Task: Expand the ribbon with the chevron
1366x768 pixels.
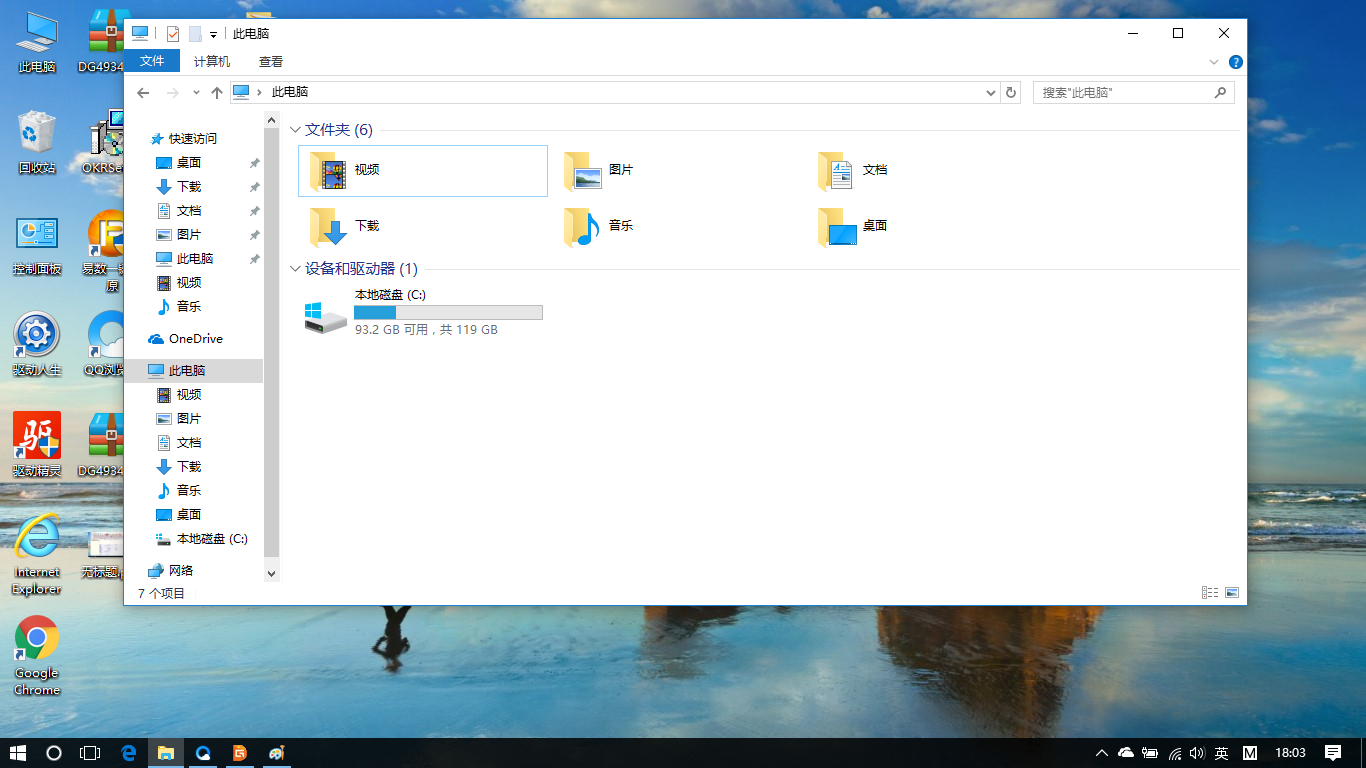Action: (1214, 62)
